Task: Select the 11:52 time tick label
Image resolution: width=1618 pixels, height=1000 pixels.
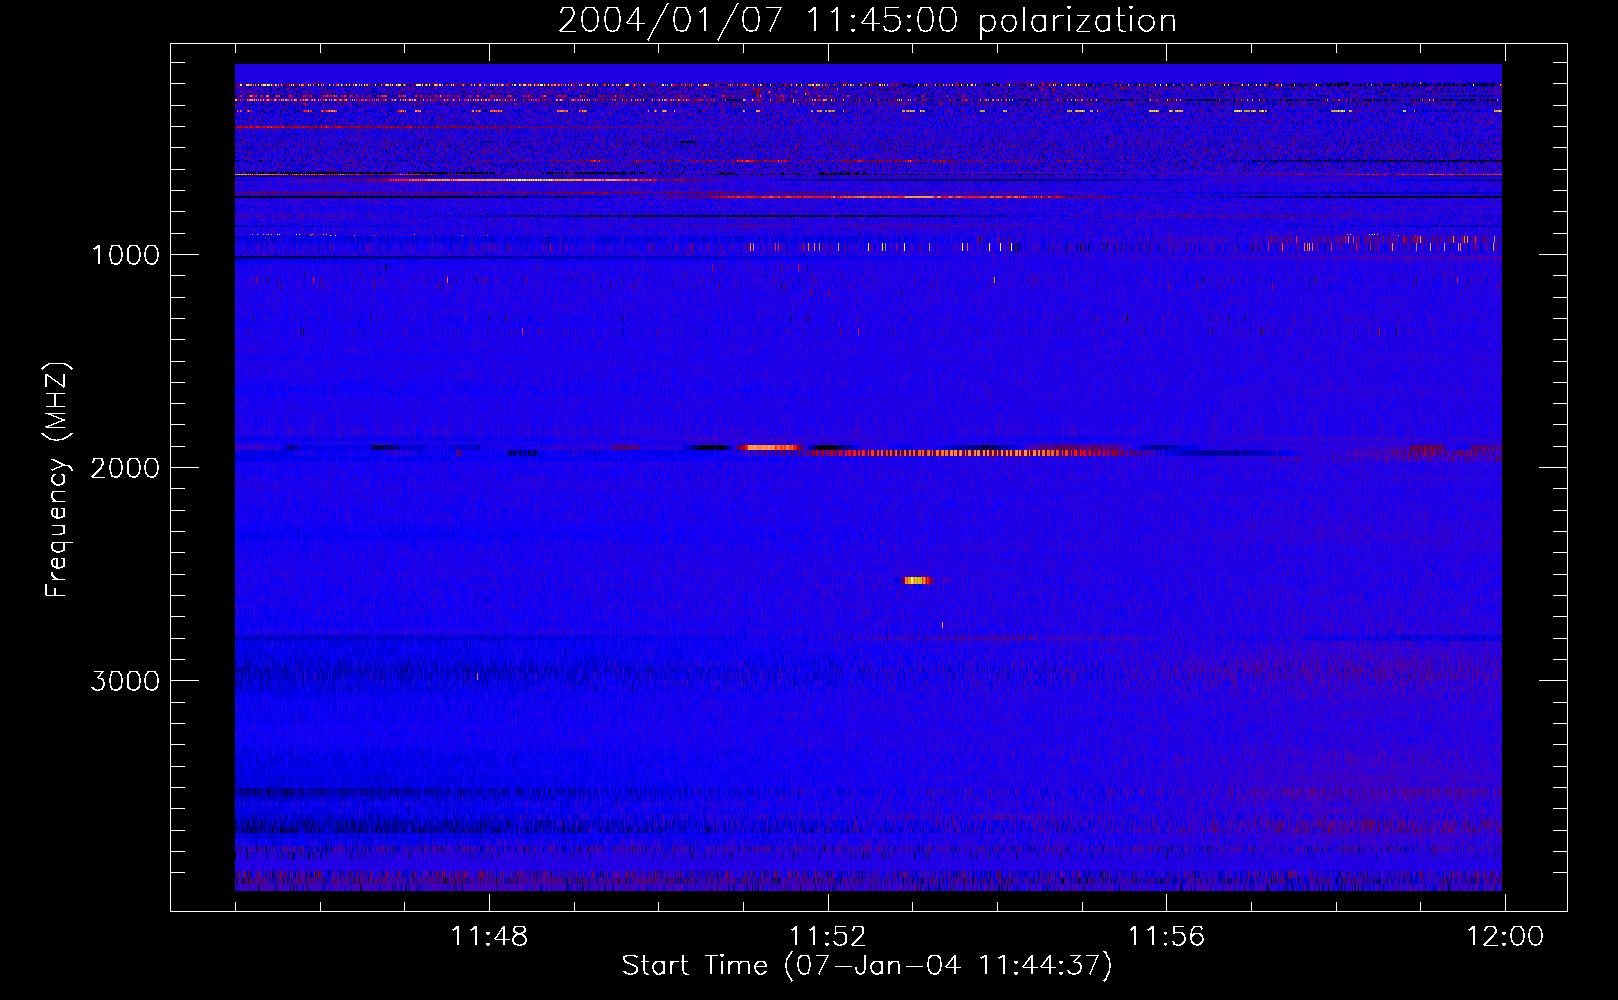Action: [x=827, y=937]
